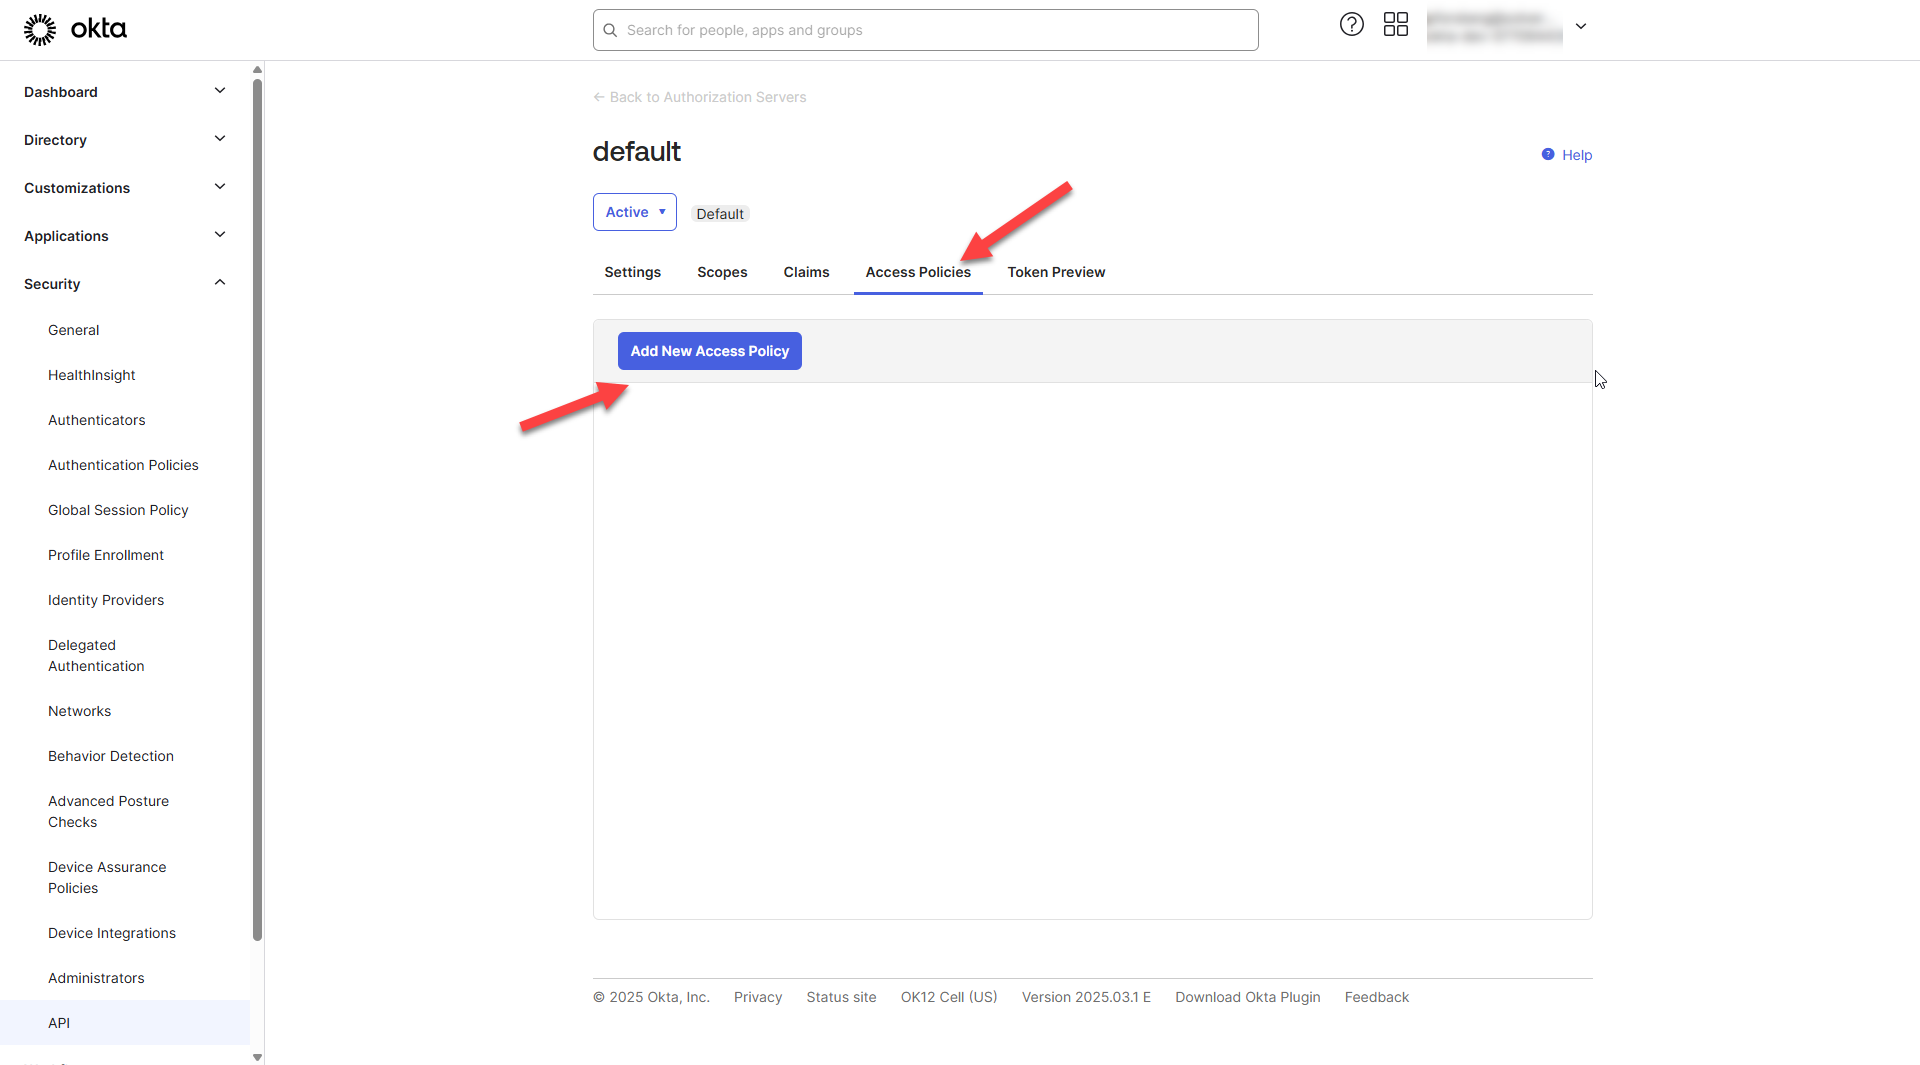Open the Claims tab
Viewport: 1920px width, 1065px height.
pos(806,272)
